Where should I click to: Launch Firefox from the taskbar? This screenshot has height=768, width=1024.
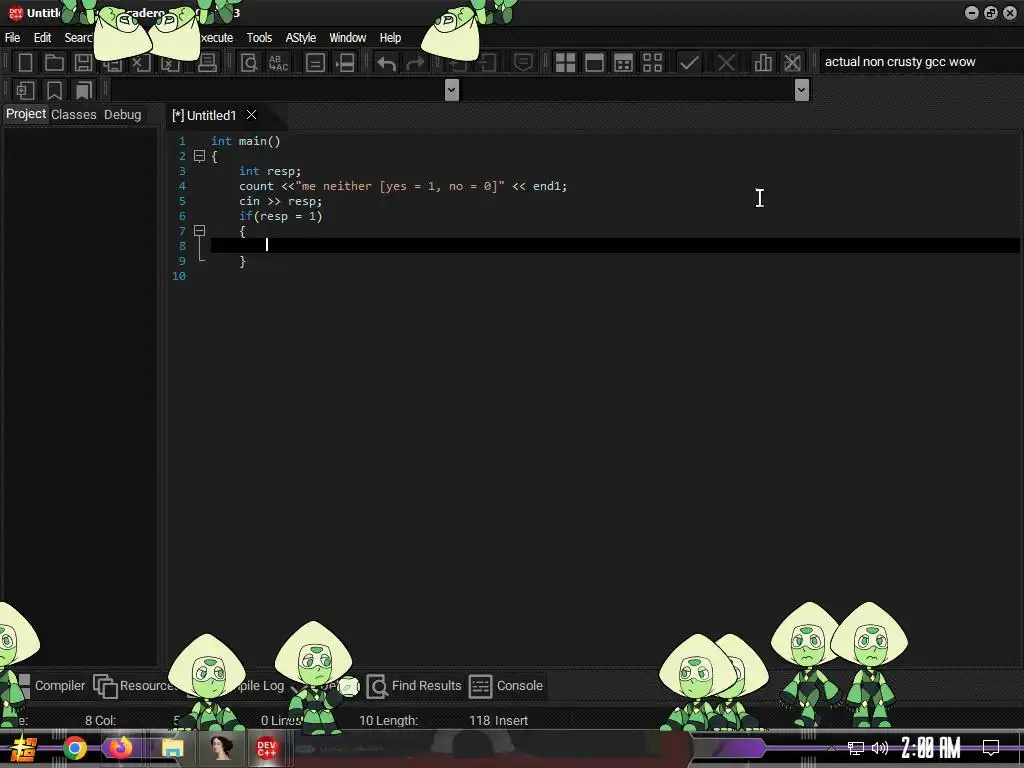[x=120, y=748]
